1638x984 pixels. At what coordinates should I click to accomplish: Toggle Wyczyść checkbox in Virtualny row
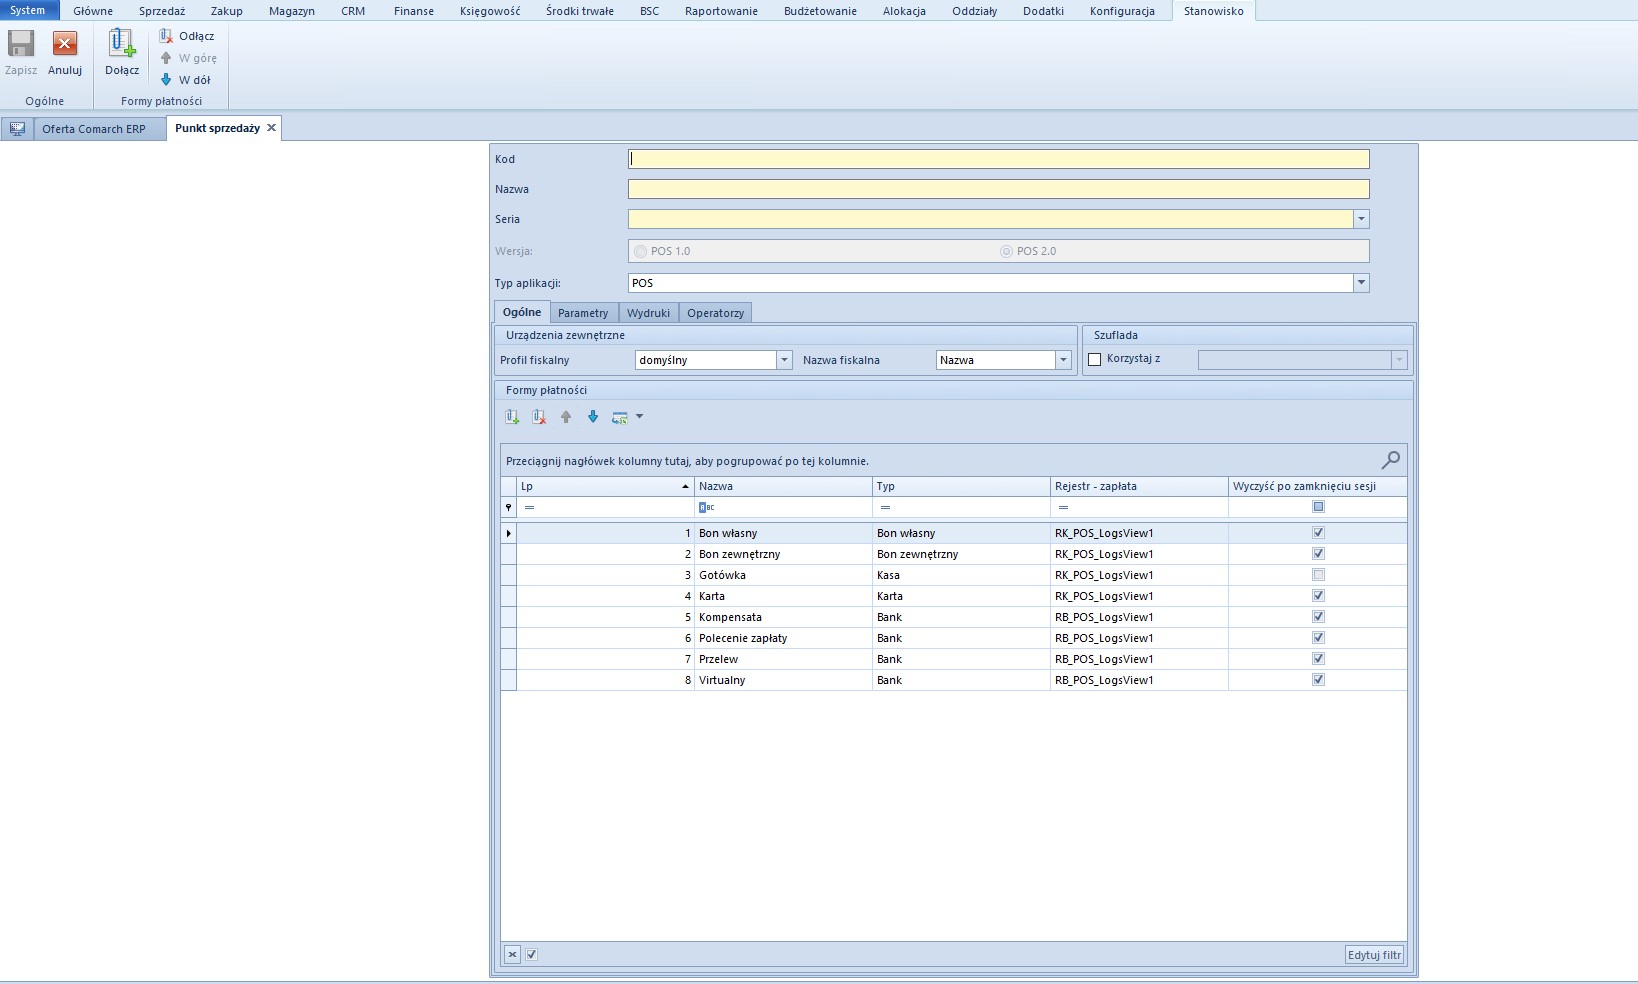coord(1318,680)
